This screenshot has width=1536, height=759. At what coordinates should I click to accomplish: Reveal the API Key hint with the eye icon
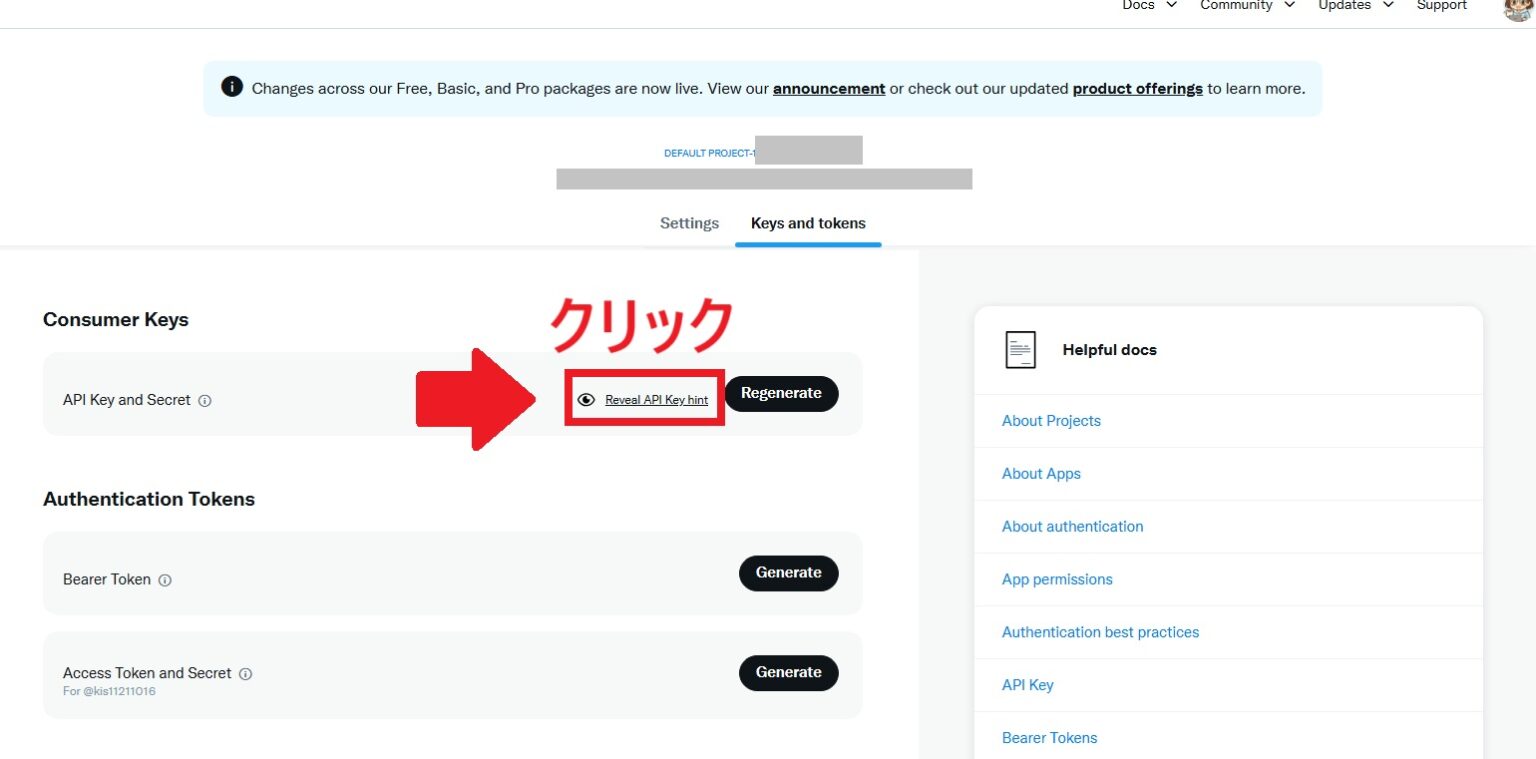click(585, 399)
